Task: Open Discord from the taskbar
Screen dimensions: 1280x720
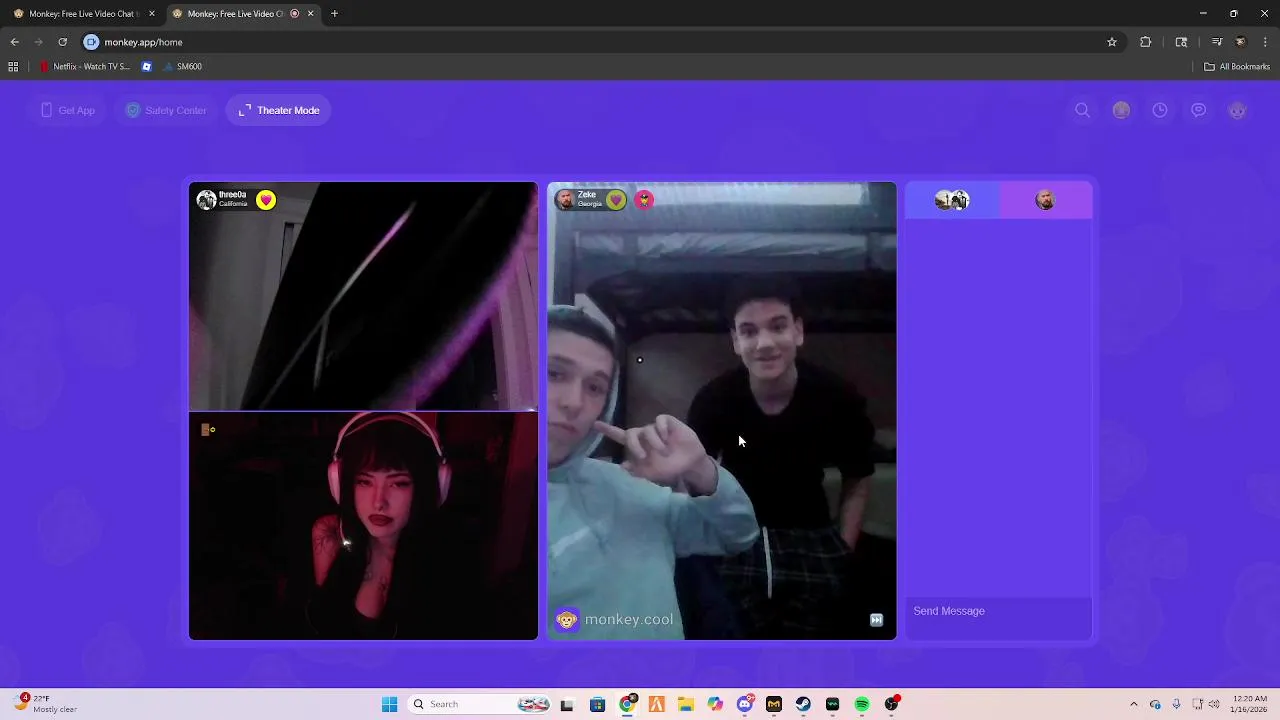Action: (x=744, y=704)
